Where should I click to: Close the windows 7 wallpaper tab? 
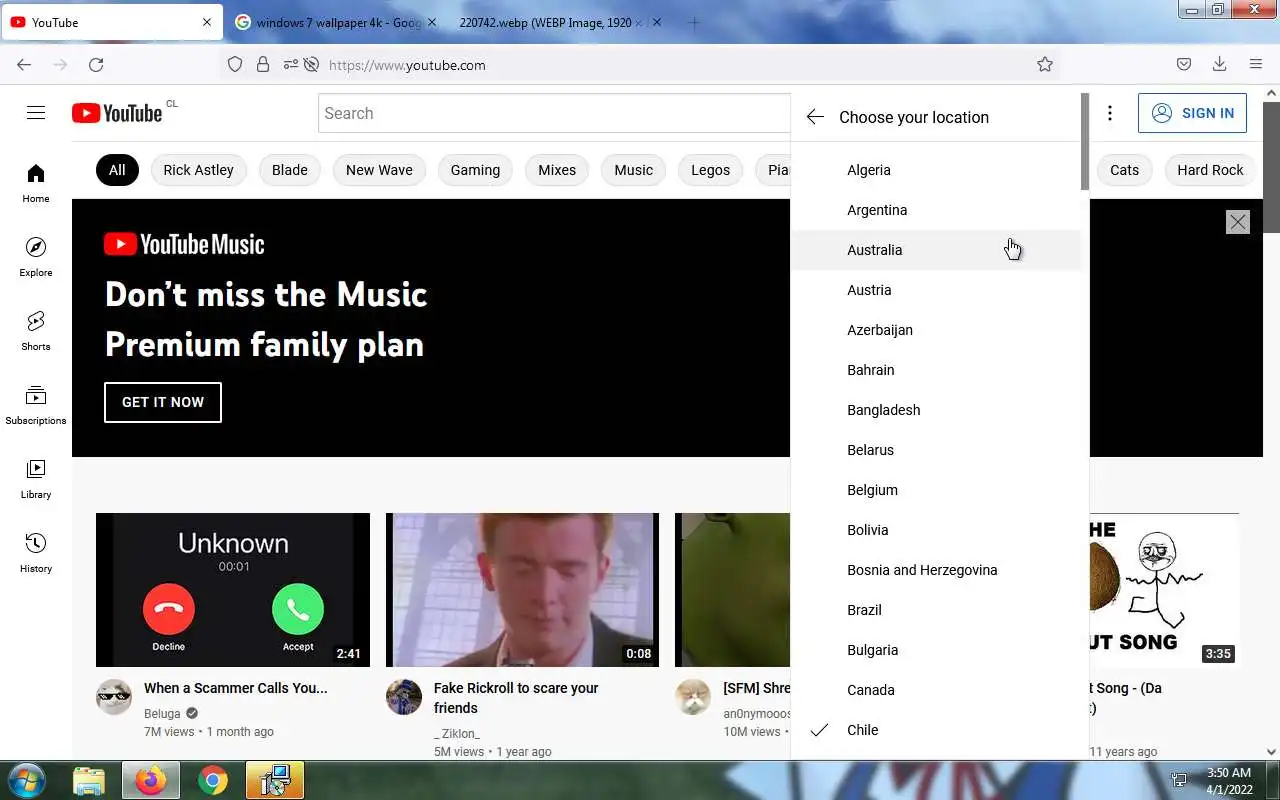tap(432, 22)
